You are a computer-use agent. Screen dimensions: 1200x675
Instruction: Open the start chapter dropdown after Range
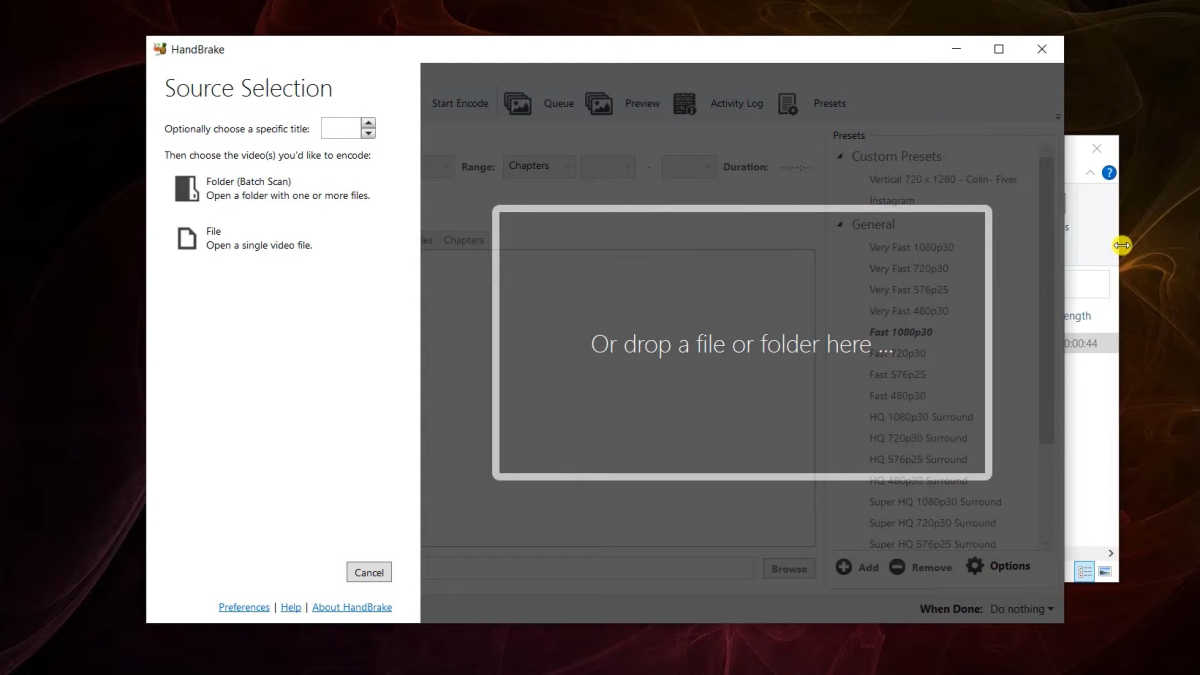[x=608, y=166]
